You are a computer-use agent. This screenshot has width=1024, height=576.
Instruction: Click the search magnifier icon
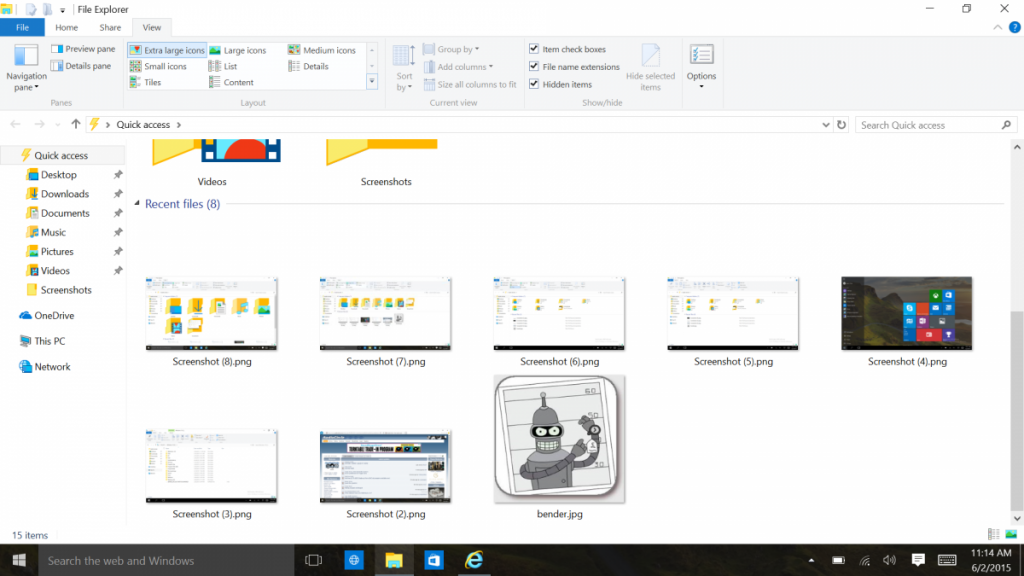(x=1006, y=125)
